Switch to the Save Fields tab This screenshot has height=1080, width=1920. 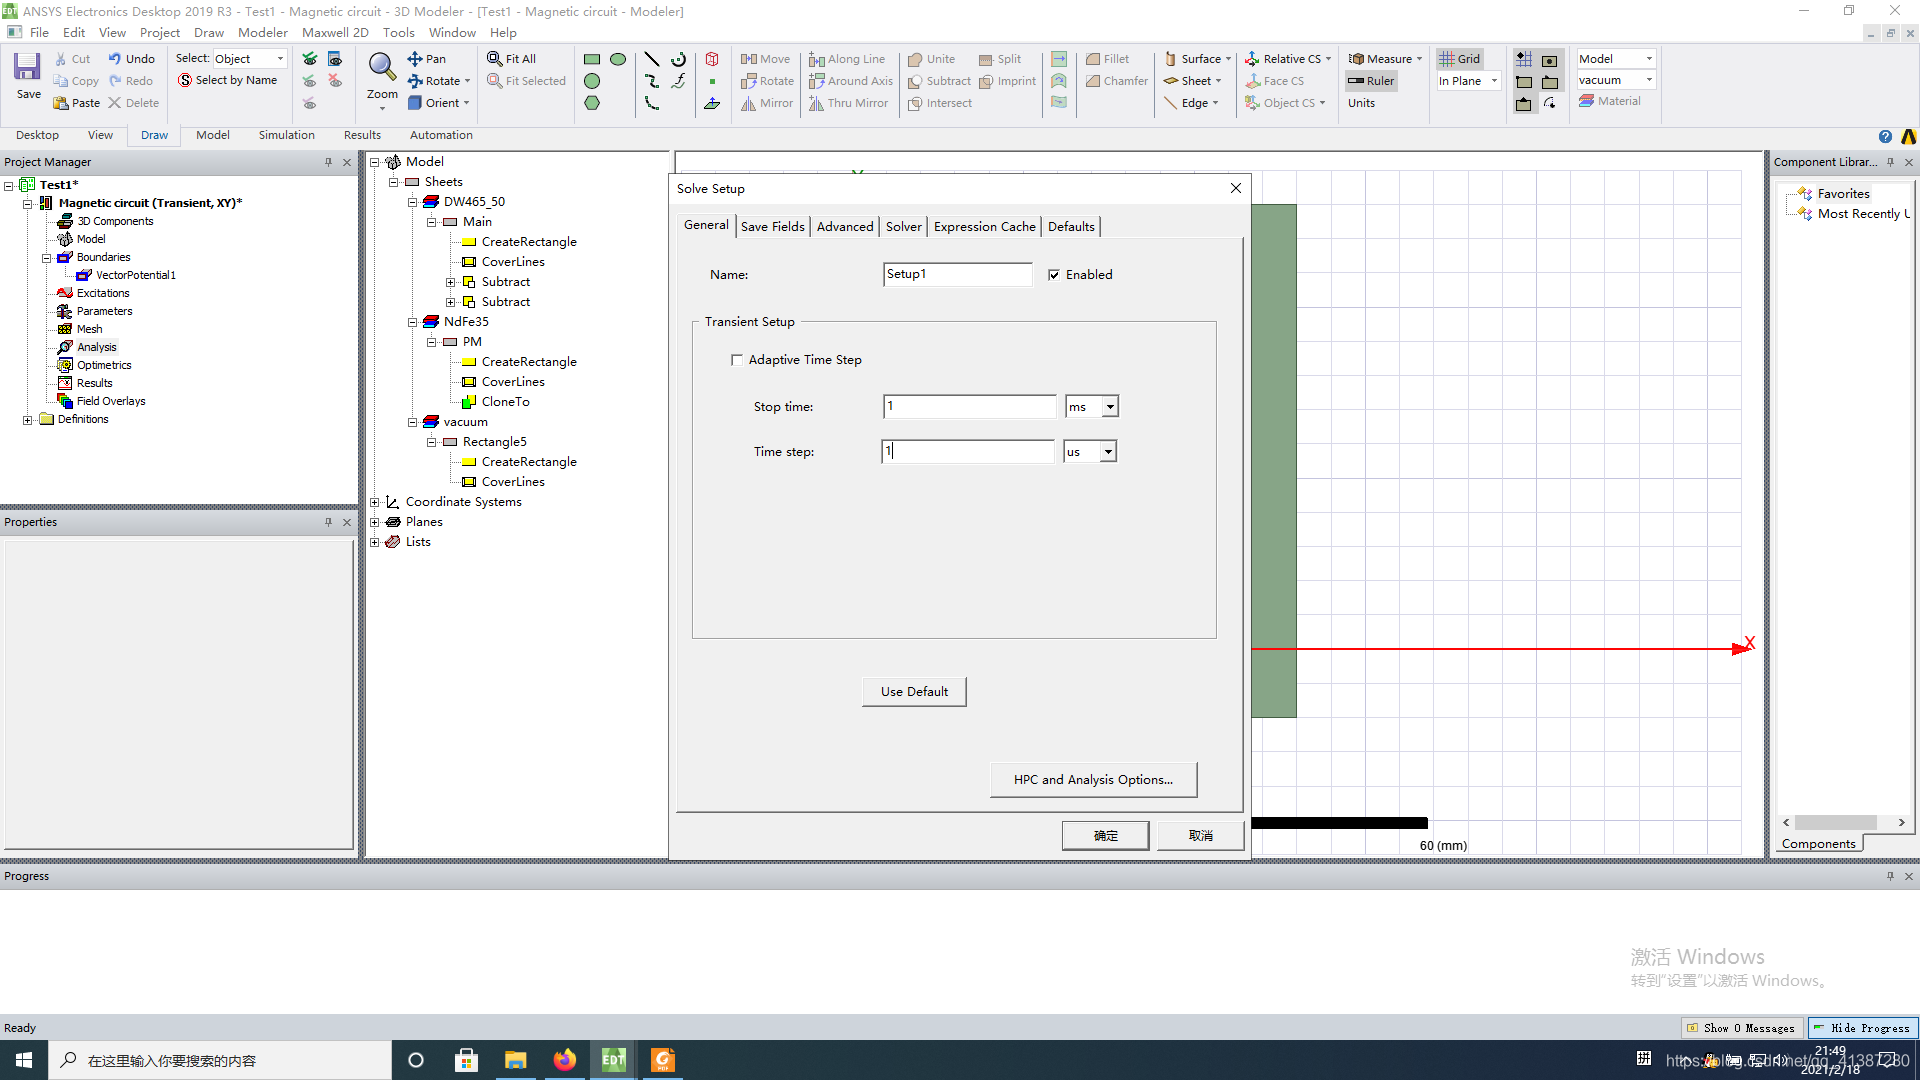click(x=772, y=227)
